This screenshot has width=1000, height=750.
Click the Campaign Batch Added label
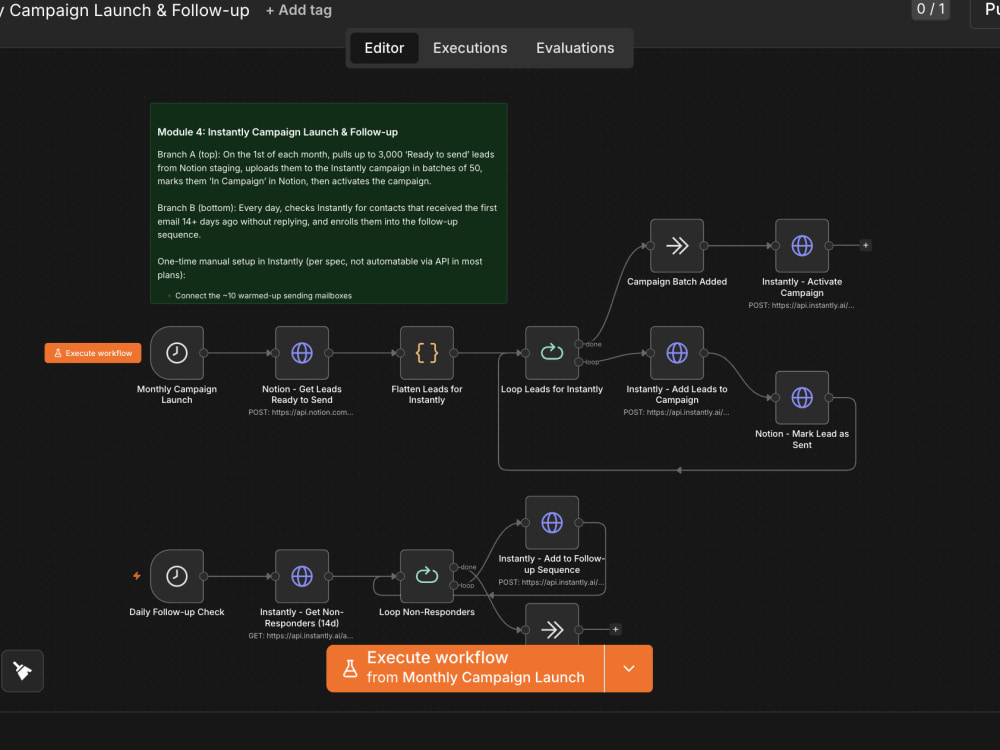(x=677, y=281)
